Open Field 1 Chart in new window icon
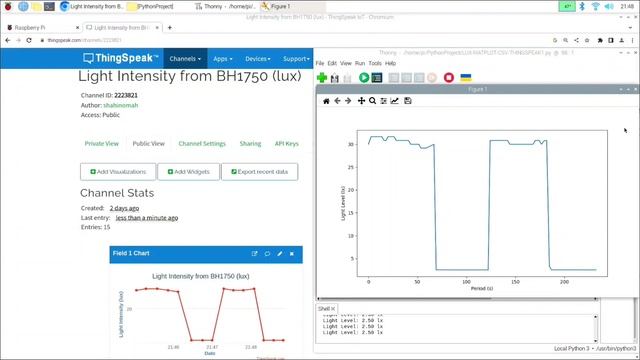This screenshot has width=640, height=360. [255, 253]
